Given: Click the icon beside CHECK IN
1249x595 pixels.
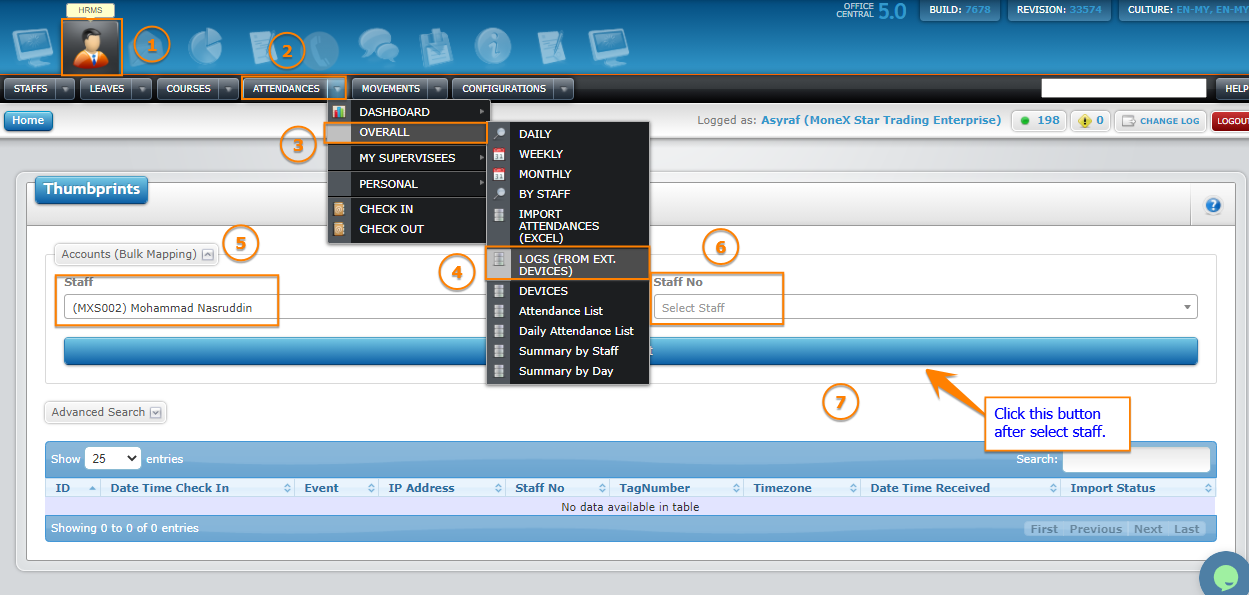Looking at the screenshot, I should click(339, 209).
